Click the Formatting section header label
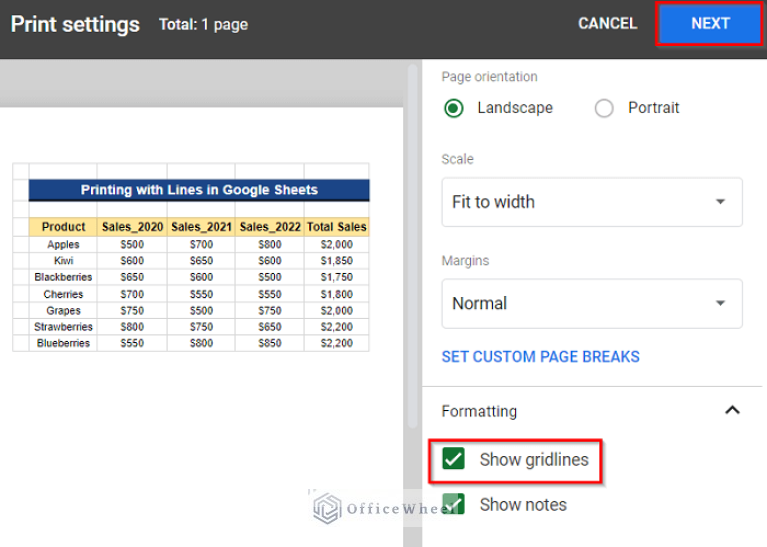 pos(479,411)
